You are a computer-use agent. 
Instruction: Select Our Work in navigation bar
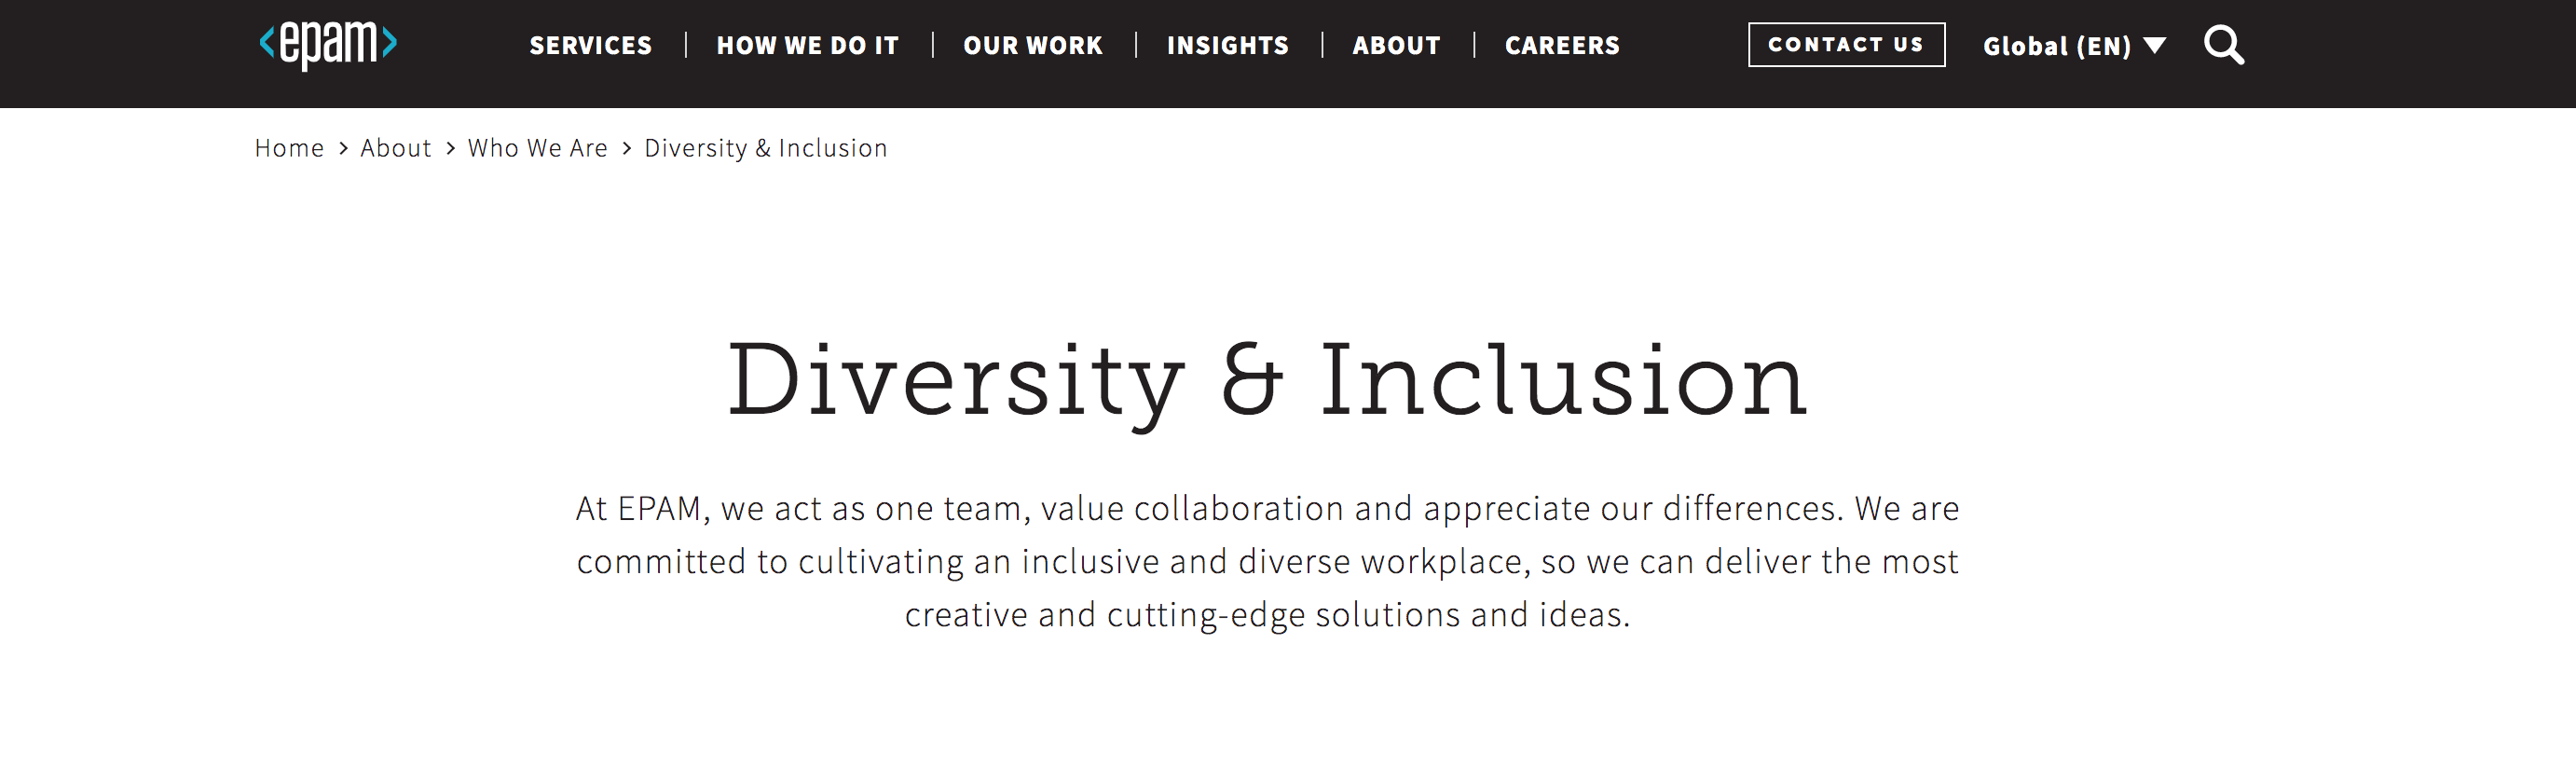[1033, 46]
